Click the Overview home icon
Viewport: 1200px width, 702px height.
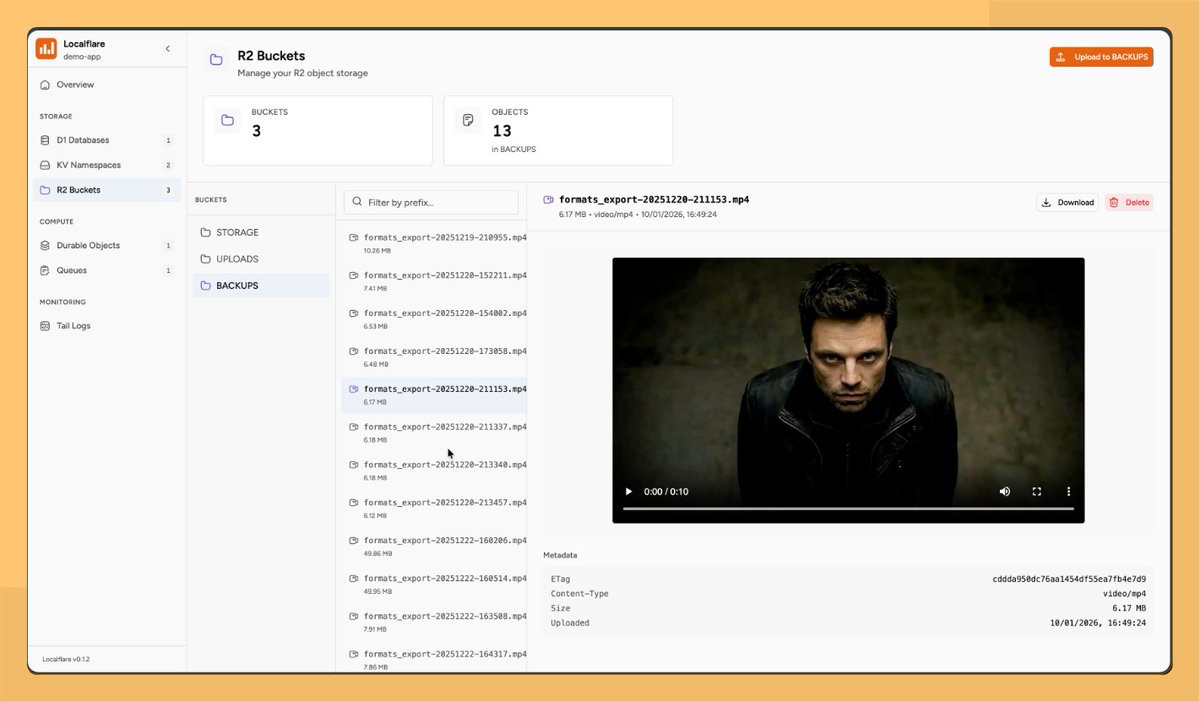click(x=45, y=85)
